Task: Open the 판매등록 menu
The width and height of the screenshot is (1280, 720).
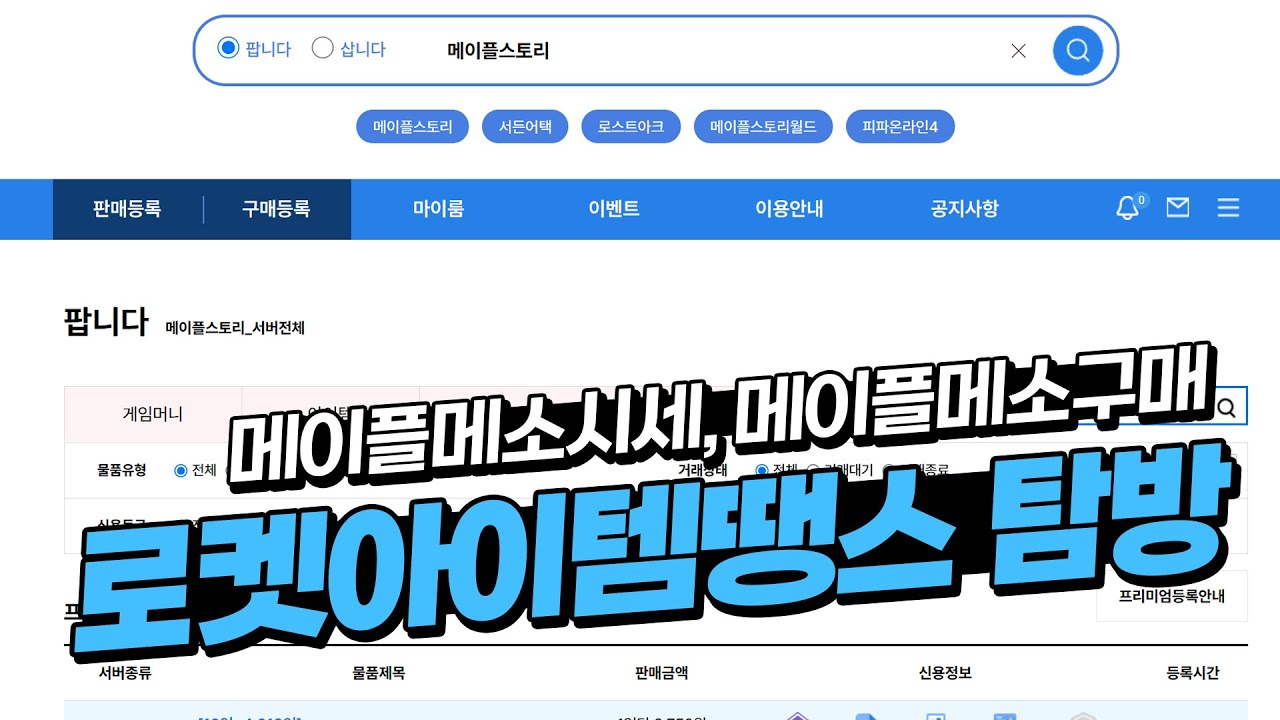Action: (127, 209)
